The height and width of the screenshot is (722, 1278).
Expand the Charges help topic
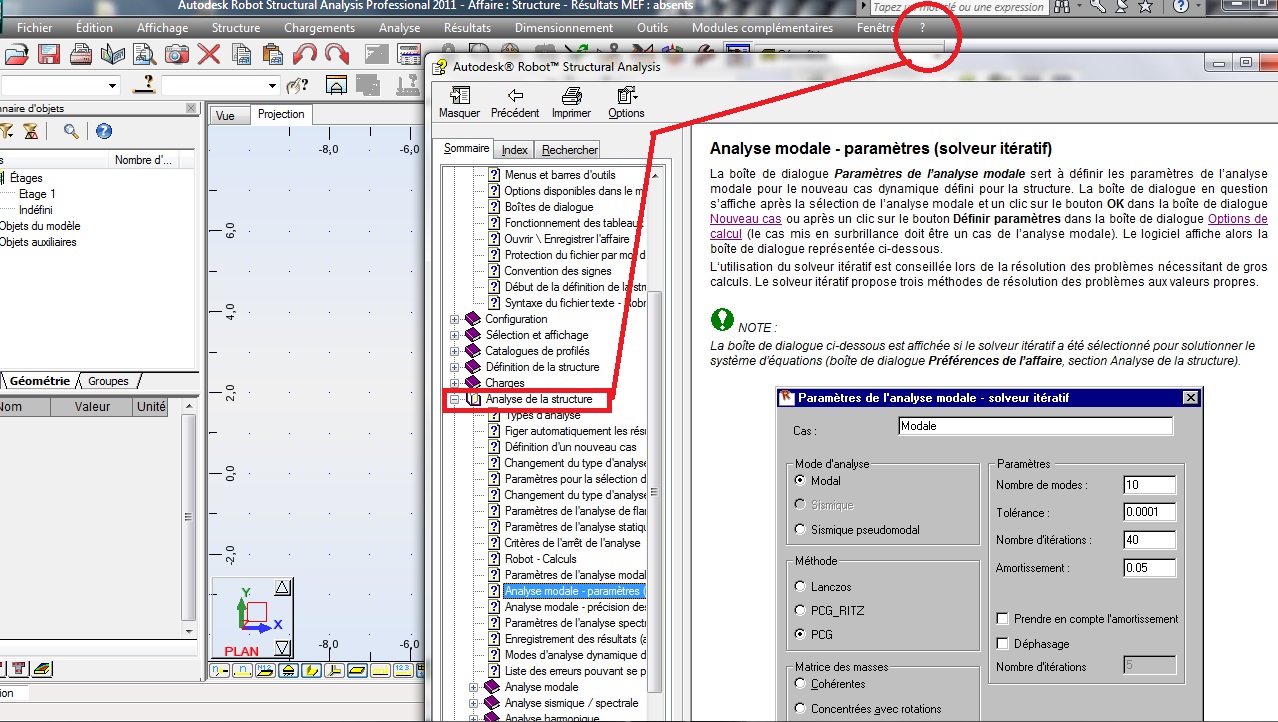[x=455, y=383]
